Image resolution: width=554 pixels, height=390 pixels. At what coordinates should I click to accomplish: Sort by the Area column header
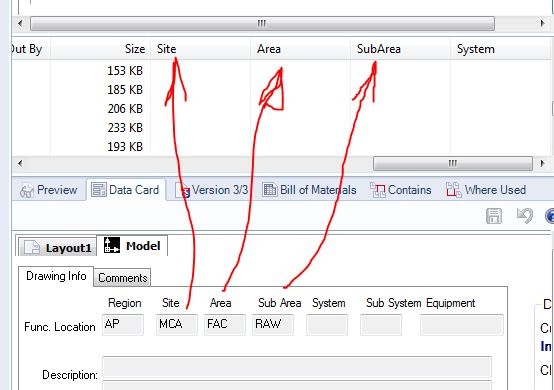click(301, 49)
